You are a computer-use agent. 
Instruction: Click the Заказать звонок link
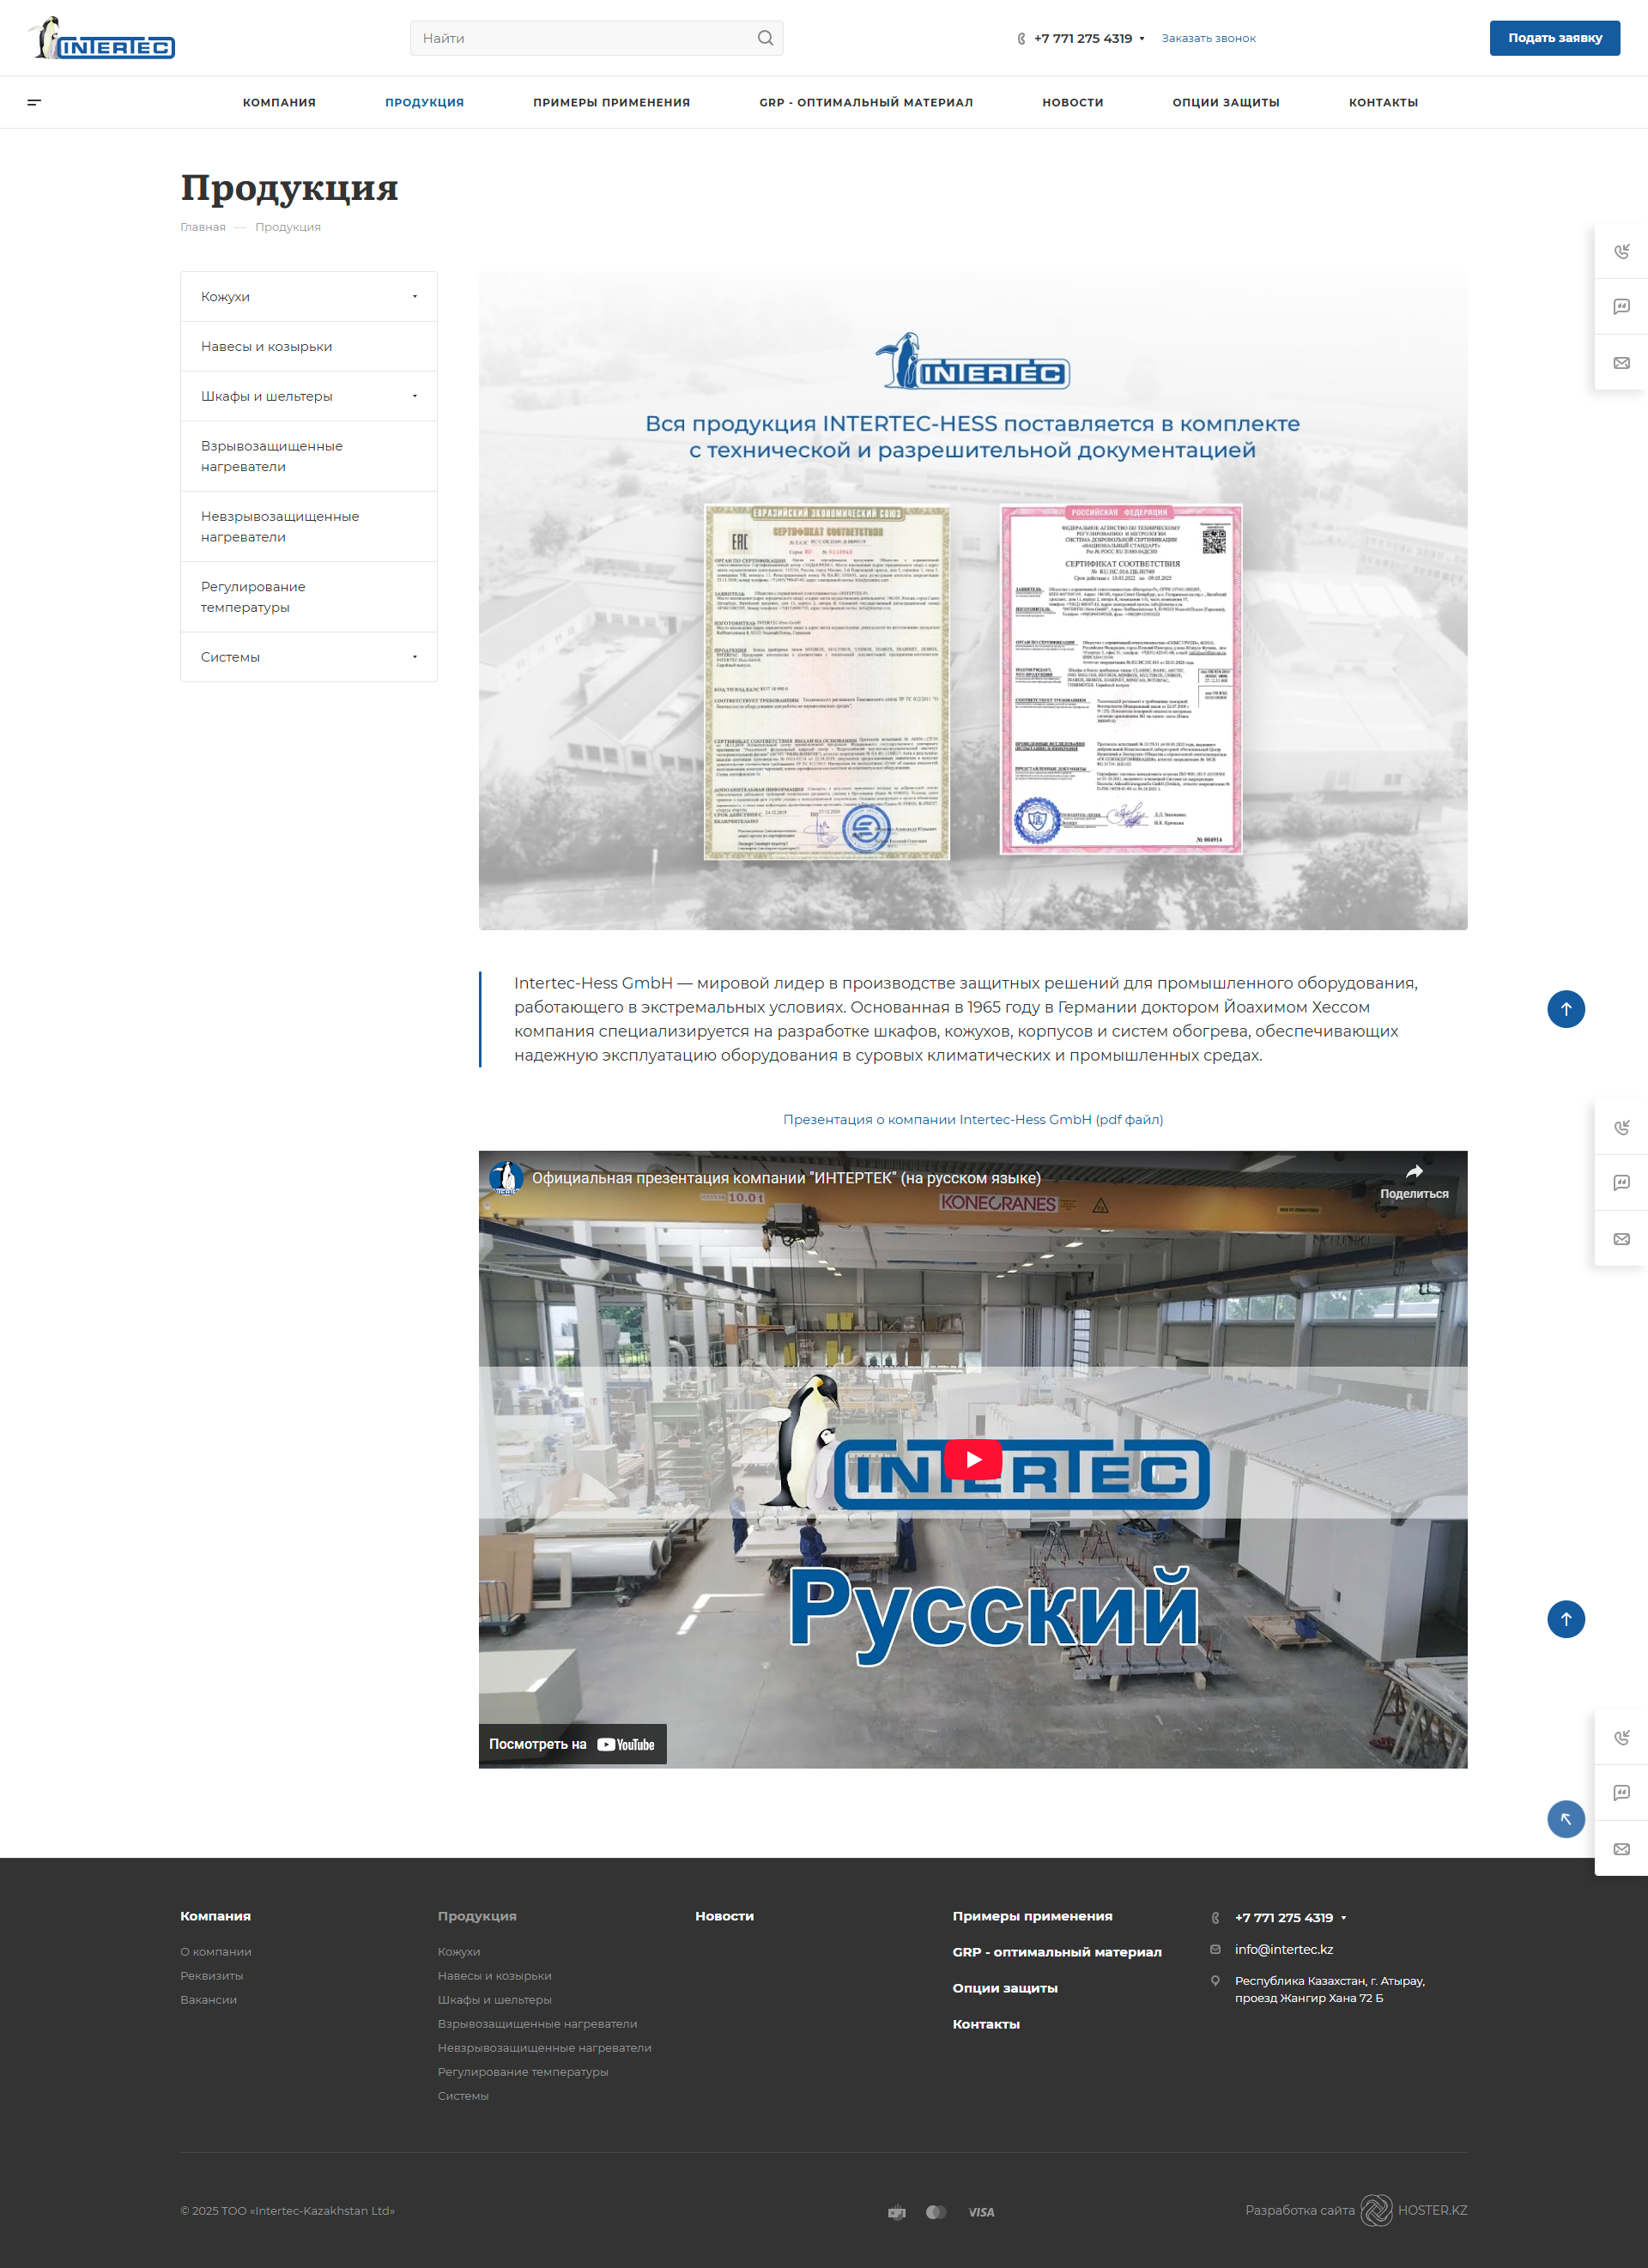point(1208,39)
